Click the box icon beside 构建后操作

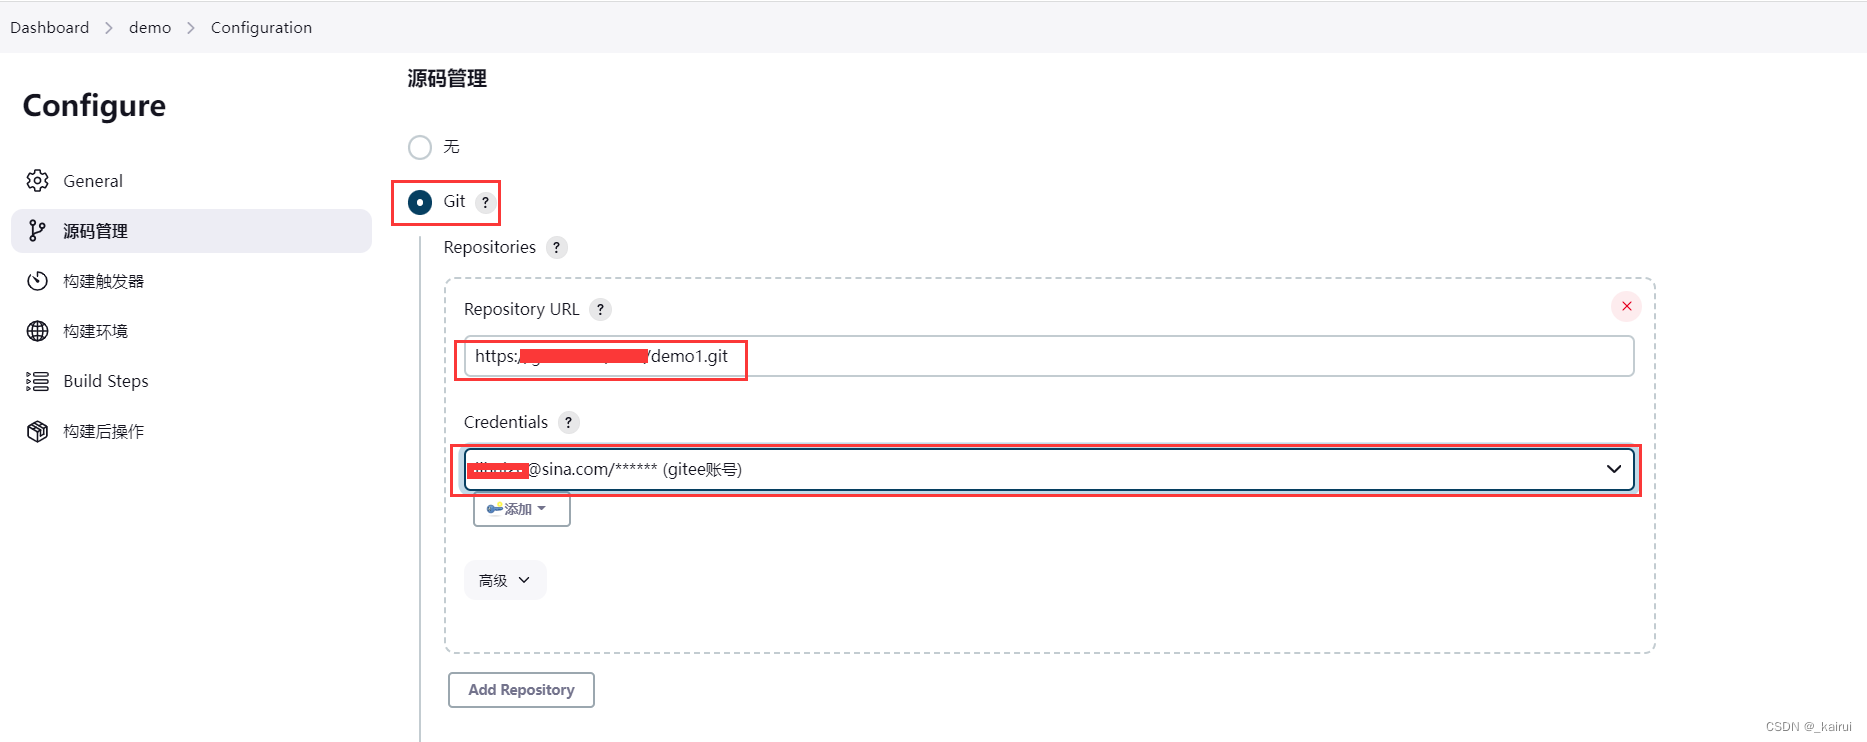coord(37,431)
